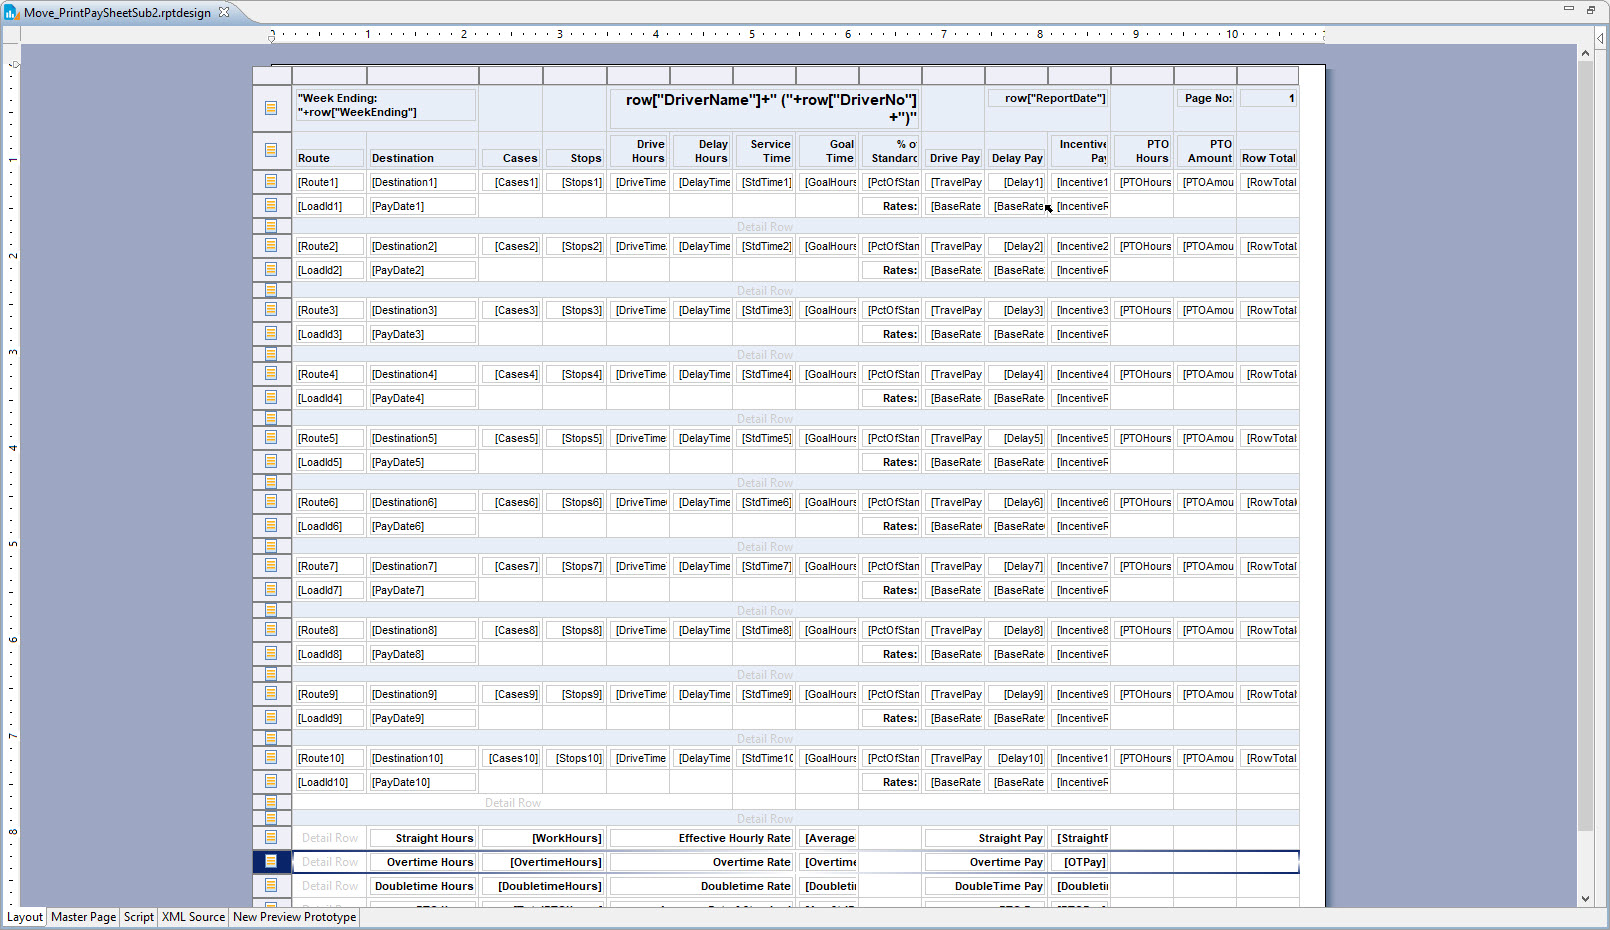This screenshot has height=930, width=1610.
Task: Select the New Preview Prototype tab
Action: [295, 917]
